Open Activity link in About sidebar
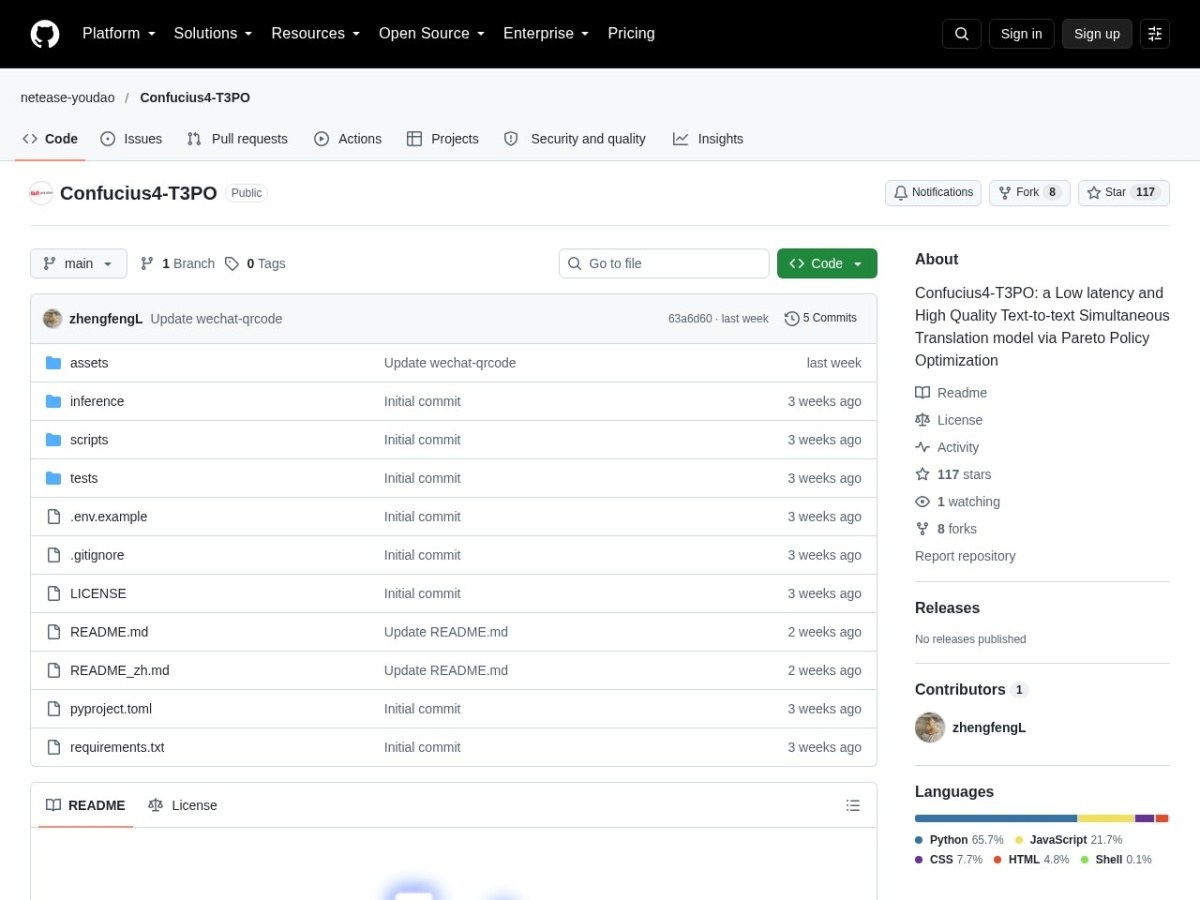The height and width of the screenshot is (900, 1200). coord(947,447)
